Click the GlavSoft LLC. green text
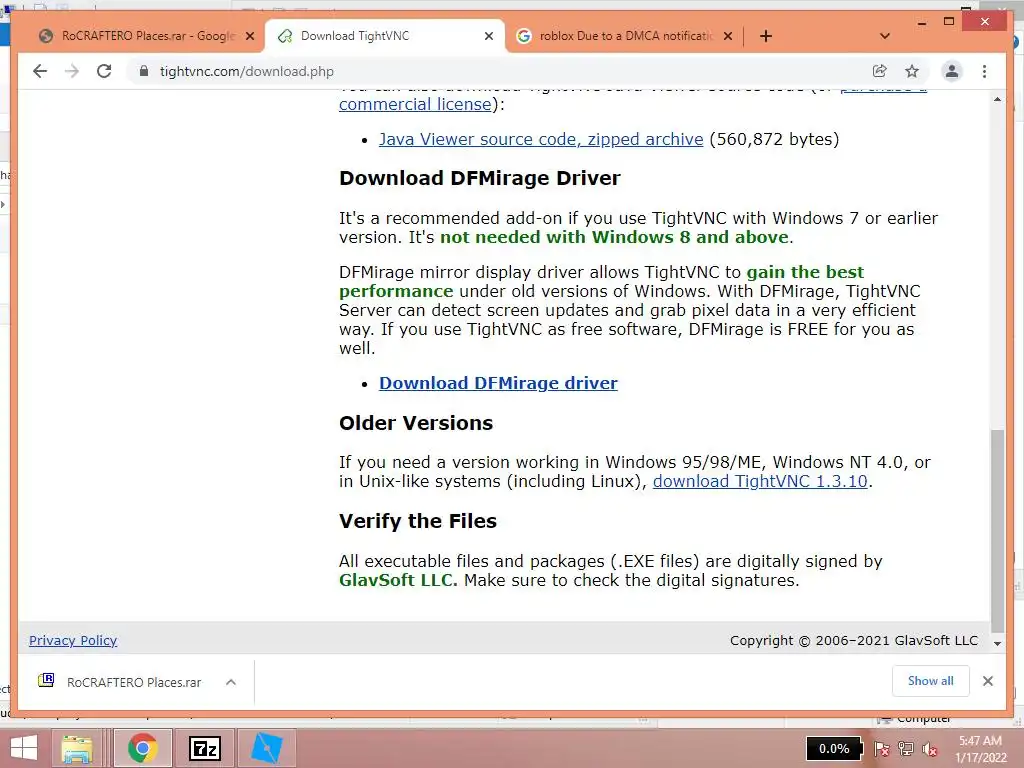 [x=398, y=580]
